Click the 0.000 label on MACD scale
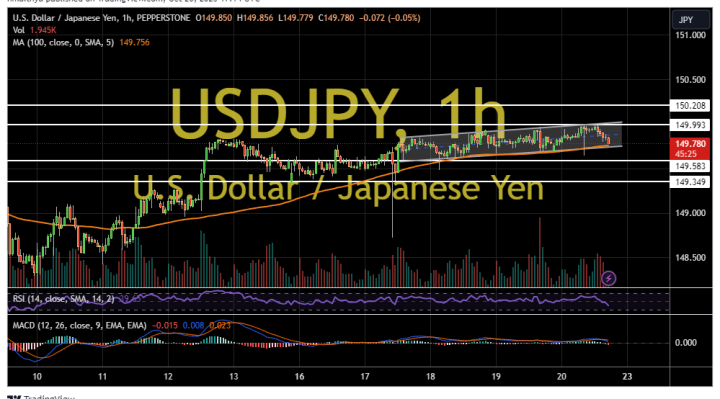 coord(686,343)
